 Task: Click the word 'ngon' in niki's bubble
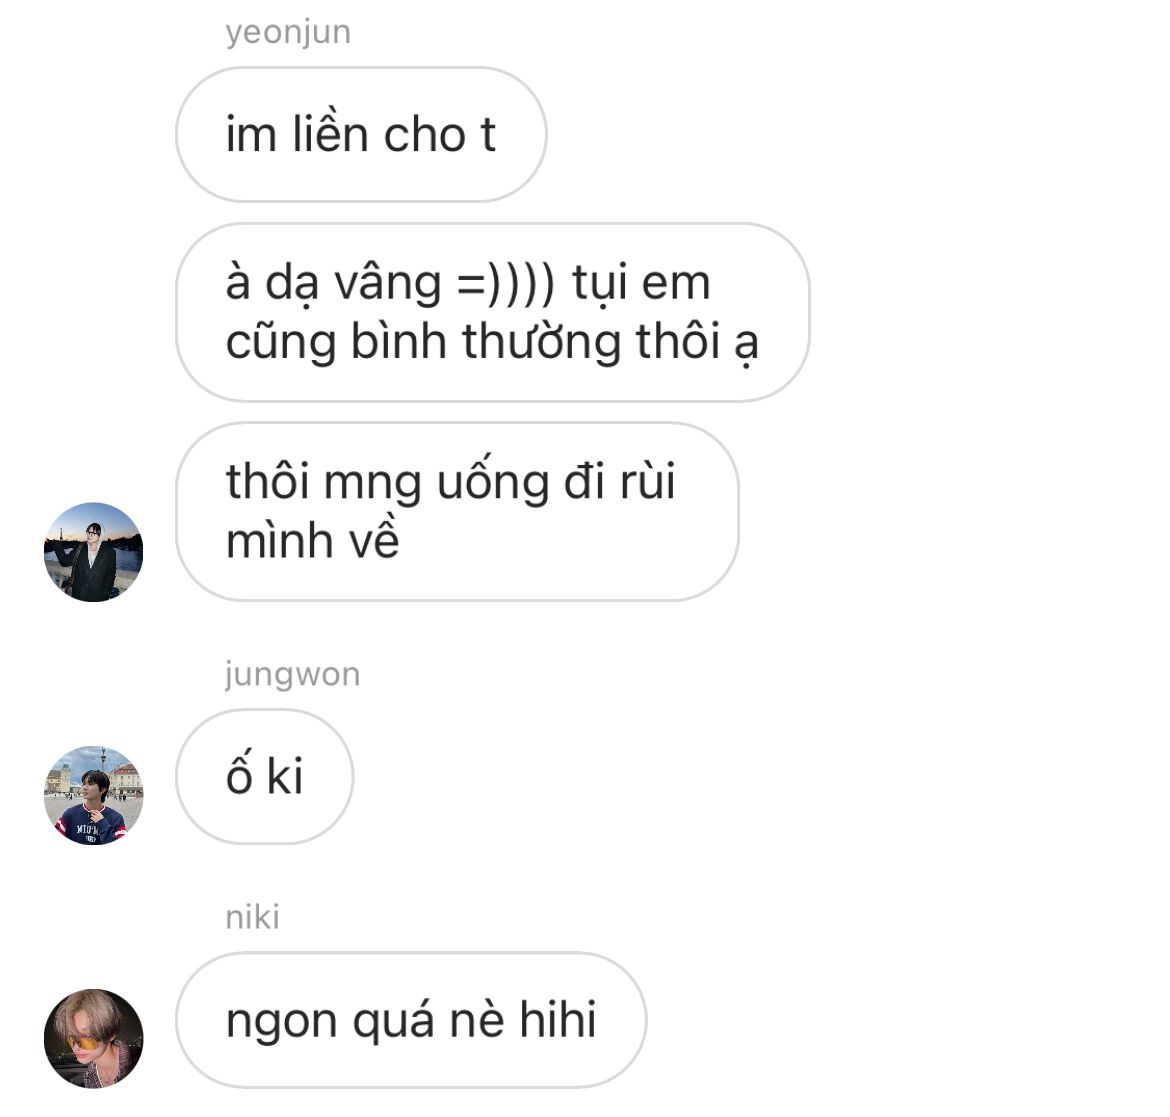(281, 1023)
